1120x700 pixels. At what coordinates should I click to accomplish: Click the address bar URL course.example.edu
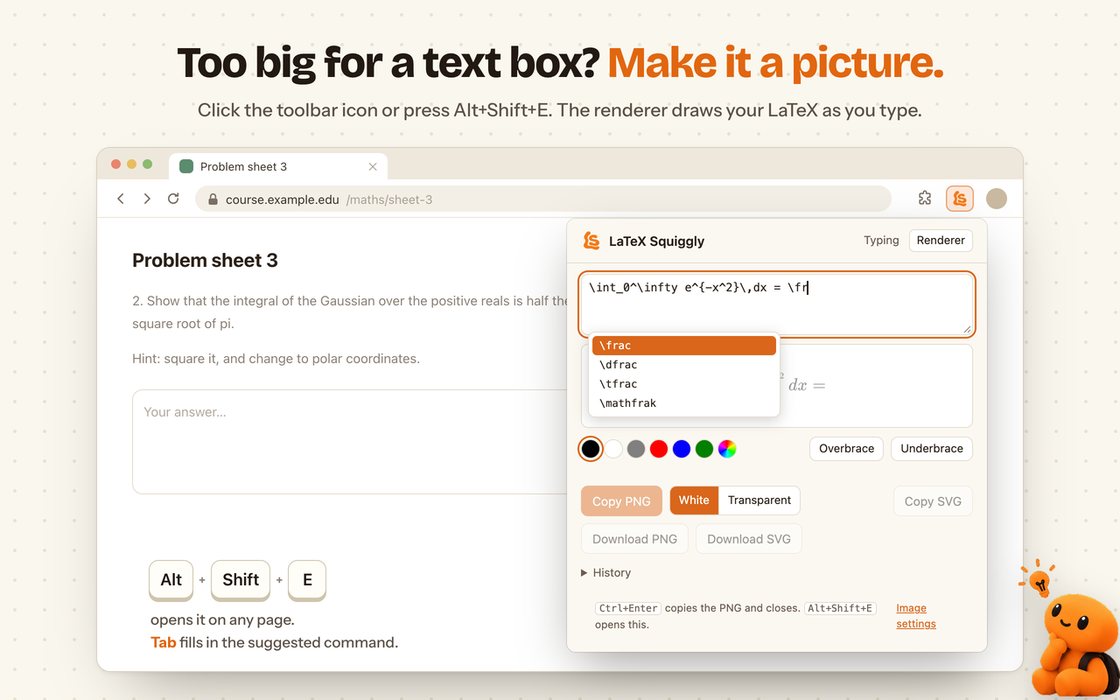(x=282, y=199)
